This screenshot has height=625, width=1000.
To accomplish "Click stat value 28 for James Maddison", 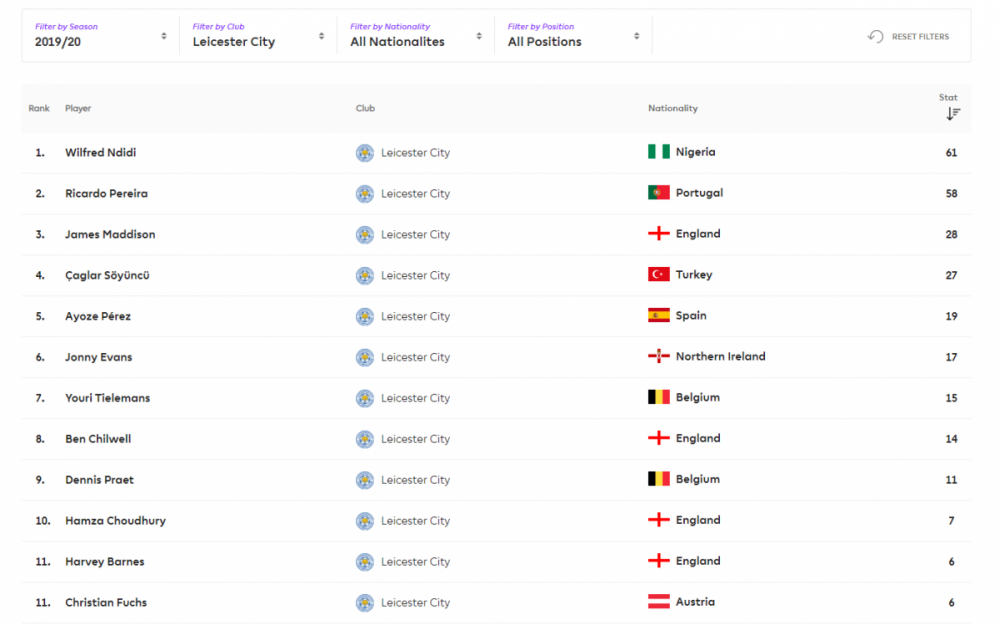I will [x=952, y=234].
